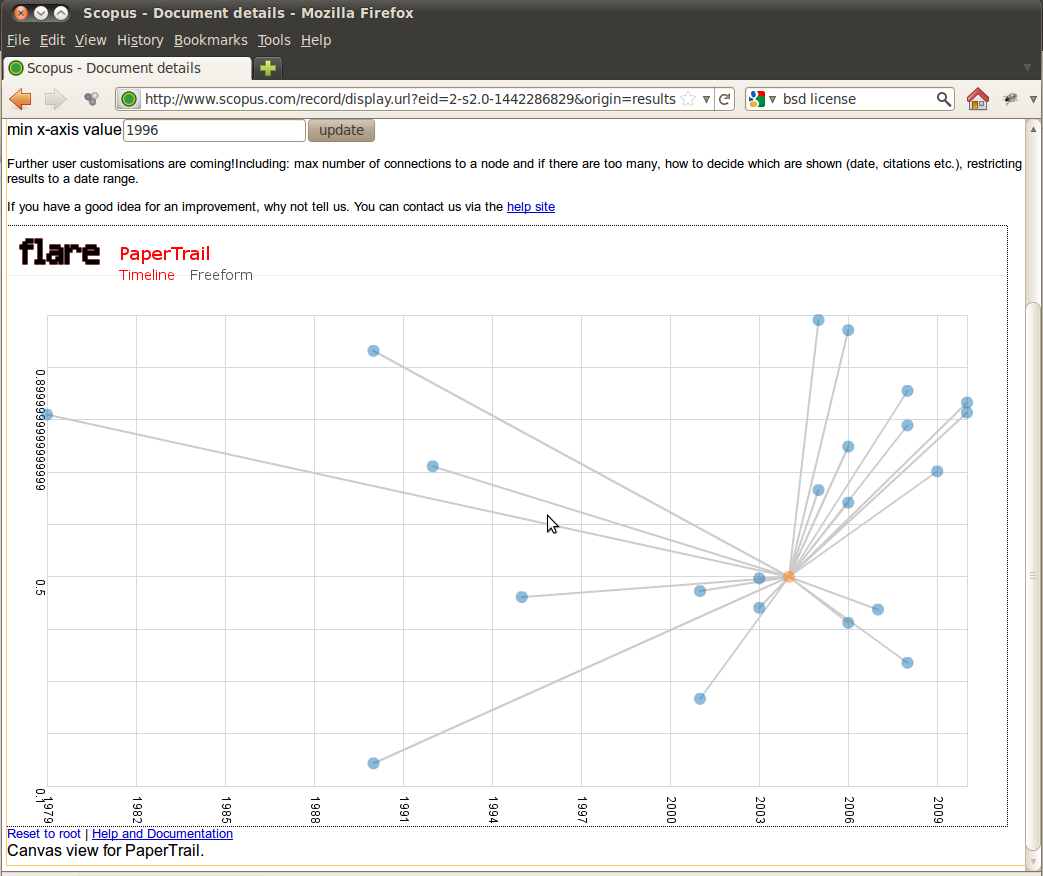Open the Tools menu
Image resolution: width=1043 pixels, height=876 pixels.
point(274,40)
